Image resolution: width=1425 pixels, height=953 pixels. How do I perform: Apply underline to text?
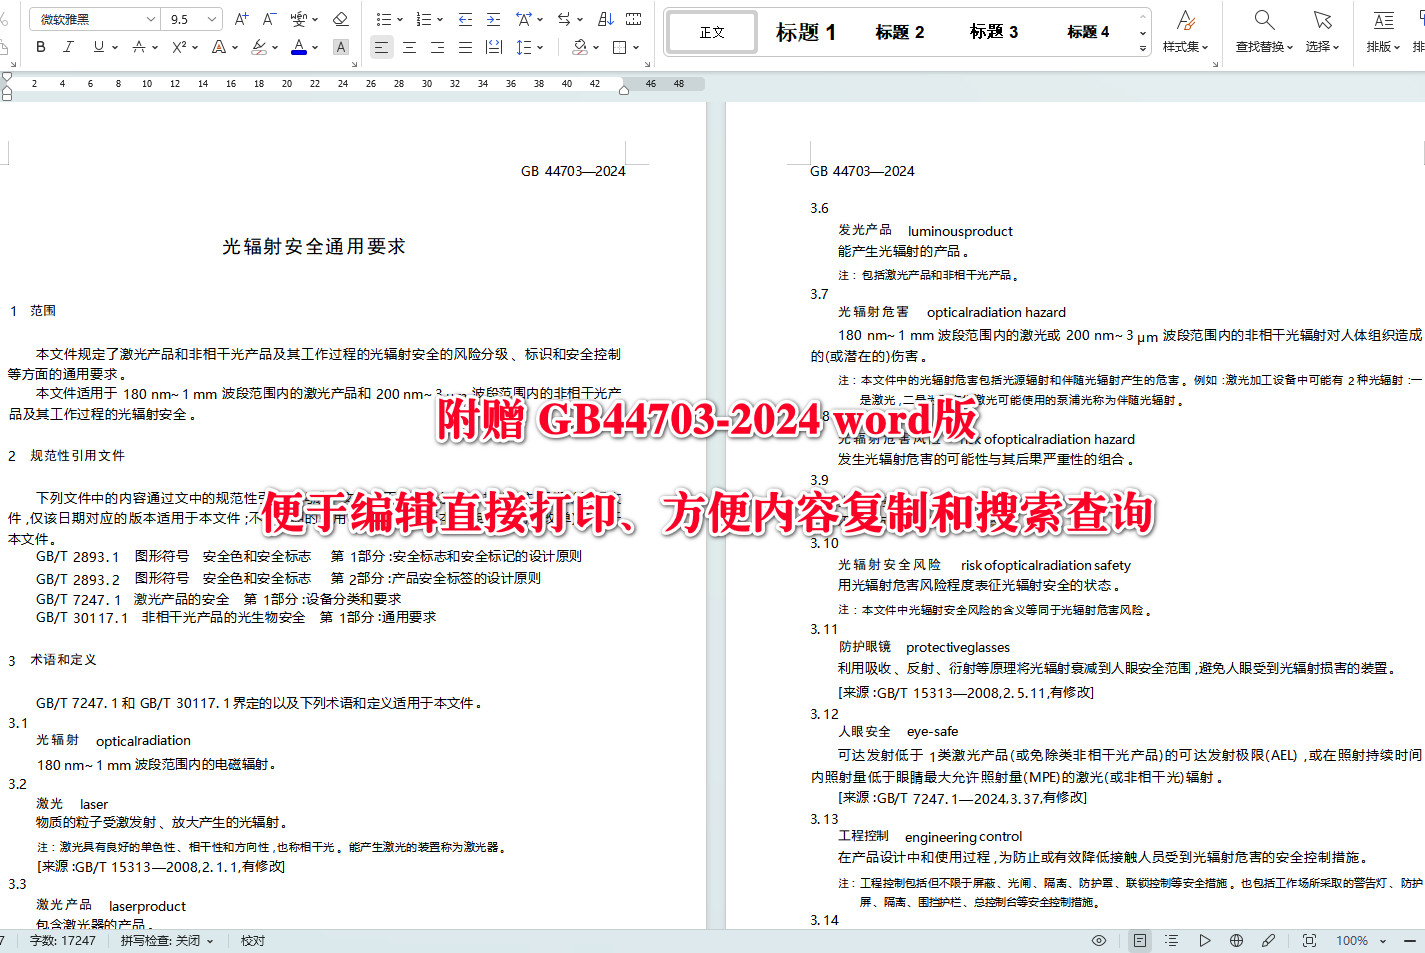[x=98, y=47]
